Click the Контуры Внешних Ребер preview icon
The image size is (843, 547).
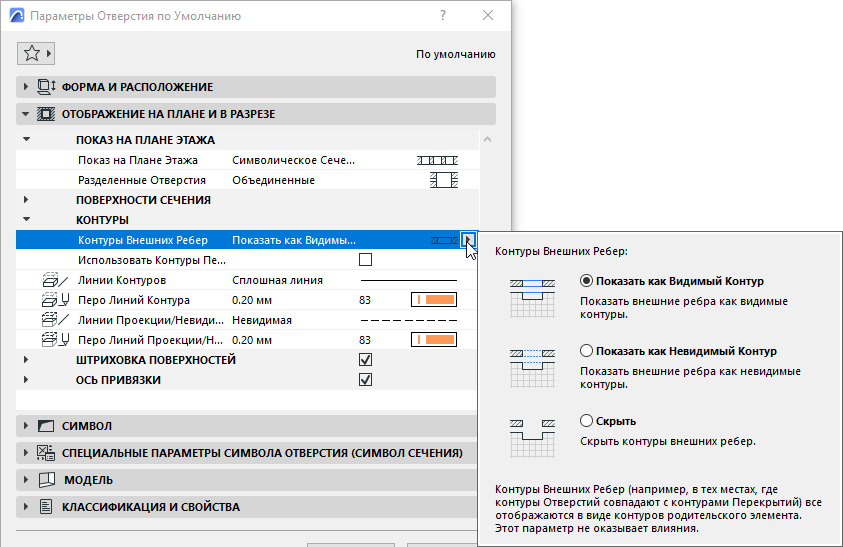pyautogui.click(x=444, y=240)
